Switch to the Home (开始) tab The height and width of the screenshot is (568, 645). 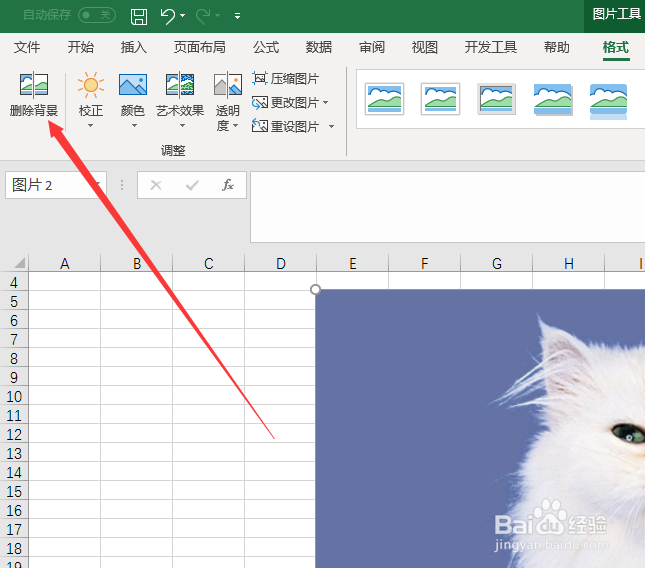(81, 47)
